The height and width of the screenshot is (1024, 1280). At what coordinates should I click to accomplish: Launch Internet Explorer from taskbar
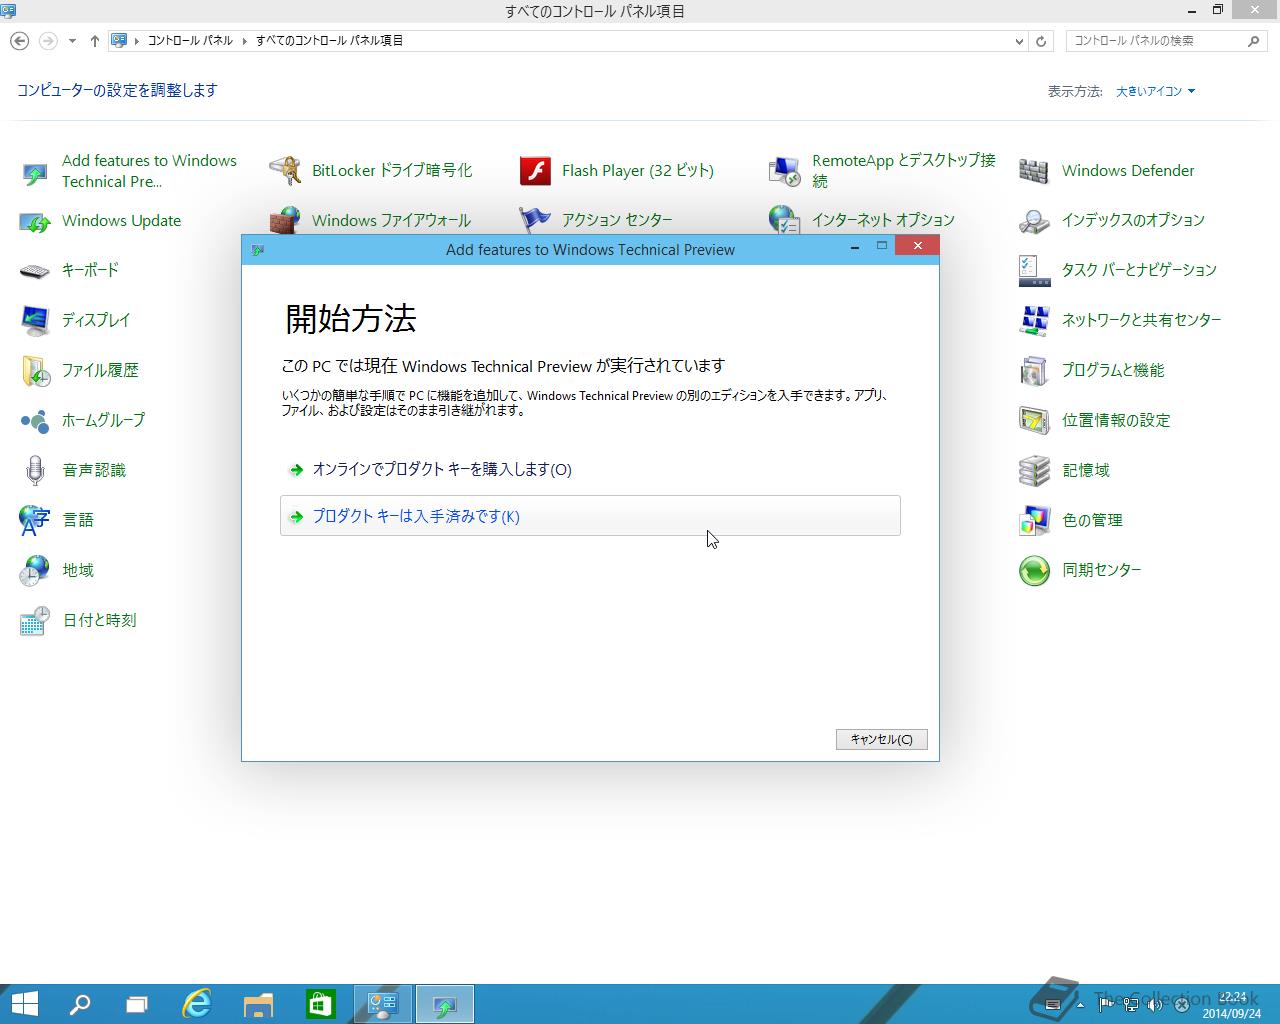pyautogui.click(x=197, y=1004)
